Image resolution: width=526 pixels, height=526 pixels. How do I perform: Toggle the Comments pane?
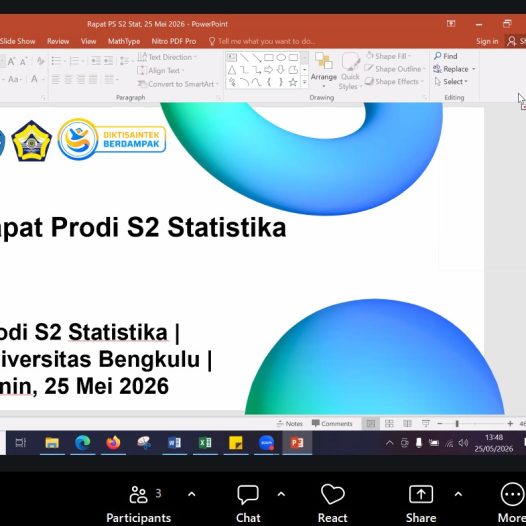pyautogui.click(x=332, y=424)
